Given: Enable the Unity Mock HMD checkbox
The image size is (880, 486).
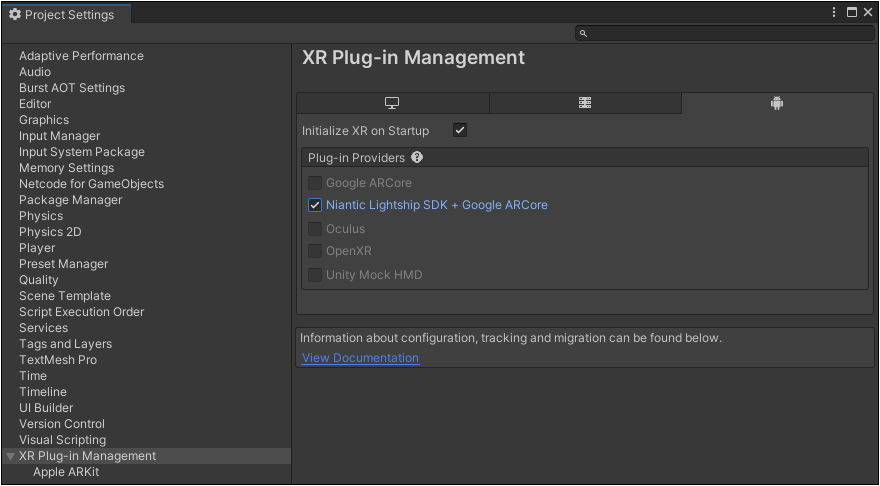Looking at the screenshot, I should pyautogui.click(x=315, y=275).
